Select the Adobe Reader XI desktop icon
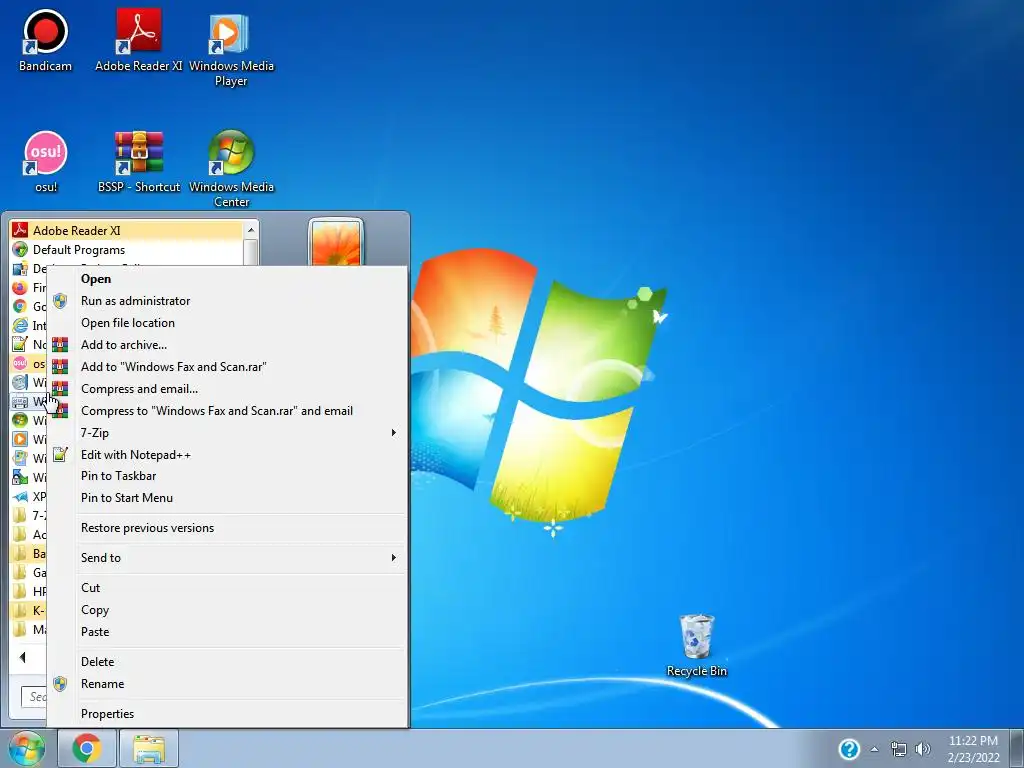Image resolution: width=1024 pixels, height=768 pixels. point(138,40)
